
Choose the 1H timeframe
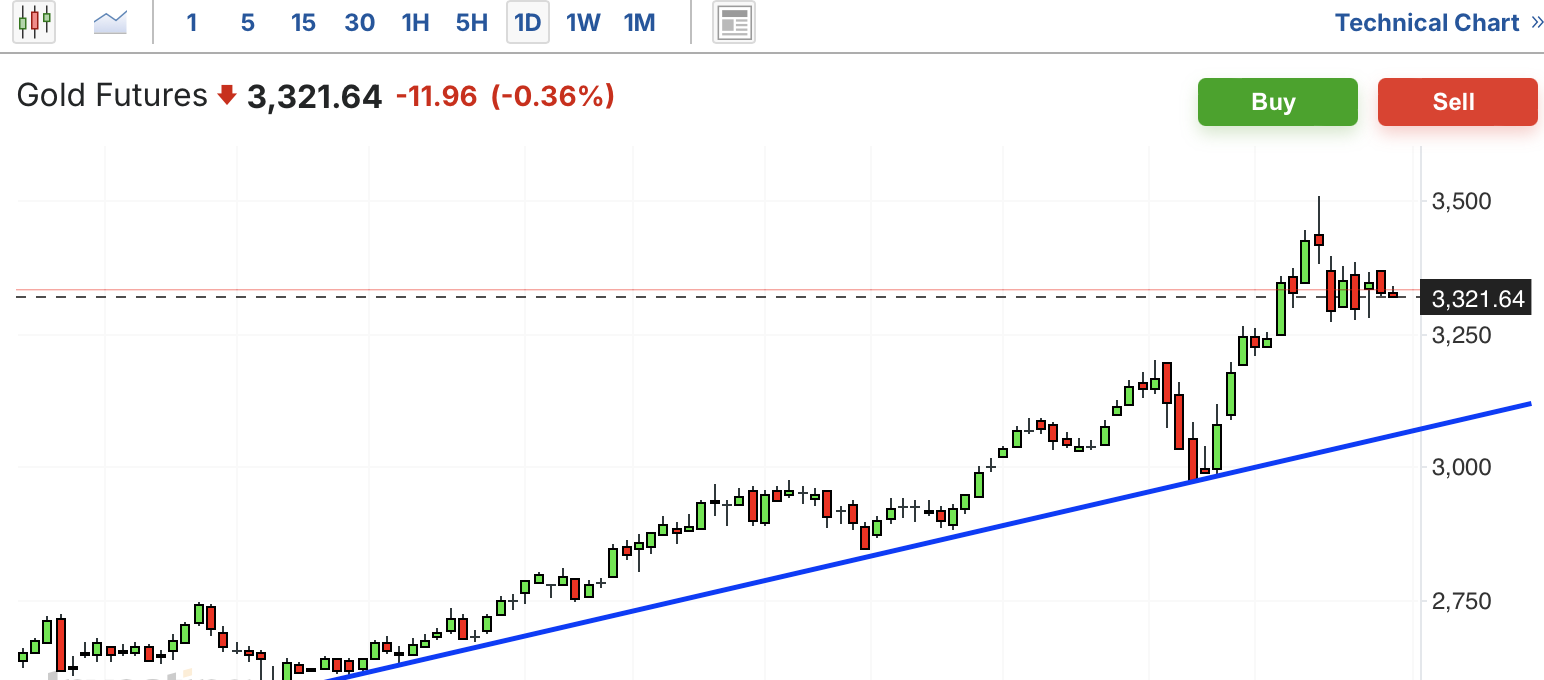pyautogui.click(x=415, y=22)
